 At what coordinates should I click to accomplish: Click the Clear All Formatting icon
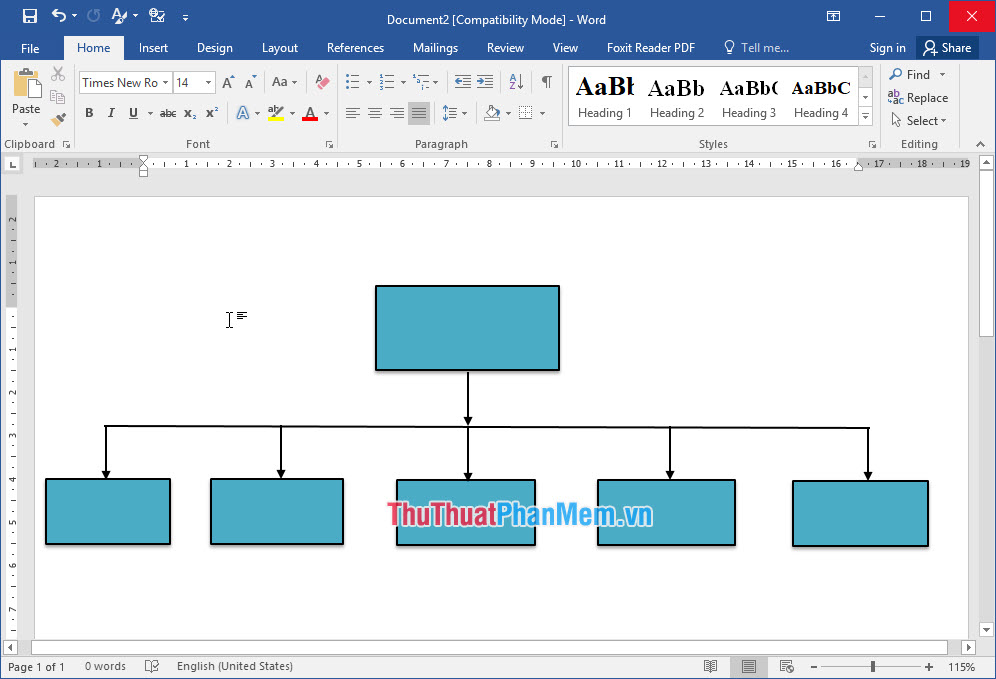pyautogui.click(x=321, y=82)
